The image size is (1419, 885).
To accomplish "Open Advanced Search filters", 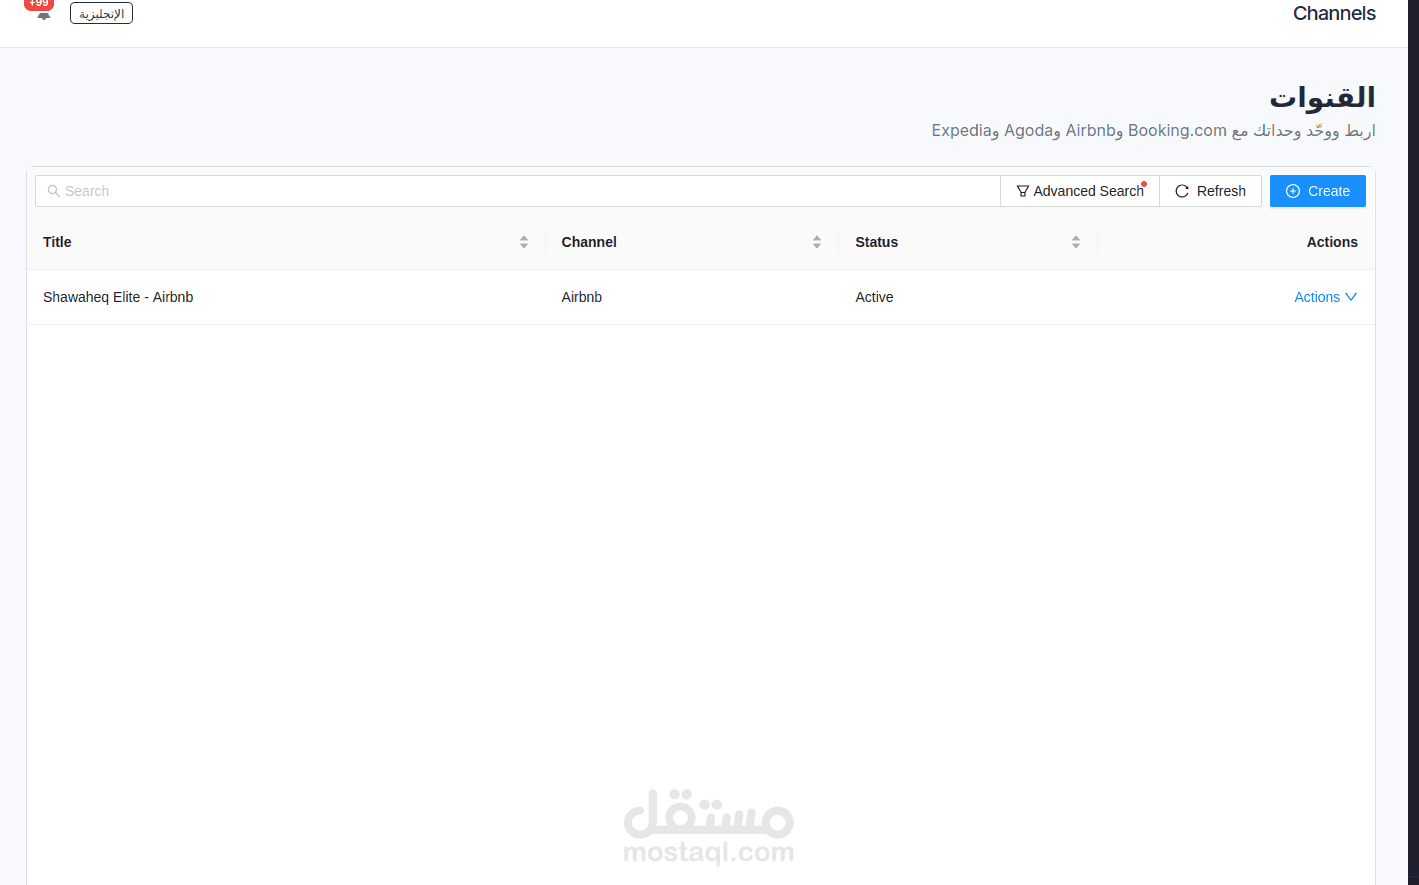I will click(x=1080, y=191).
